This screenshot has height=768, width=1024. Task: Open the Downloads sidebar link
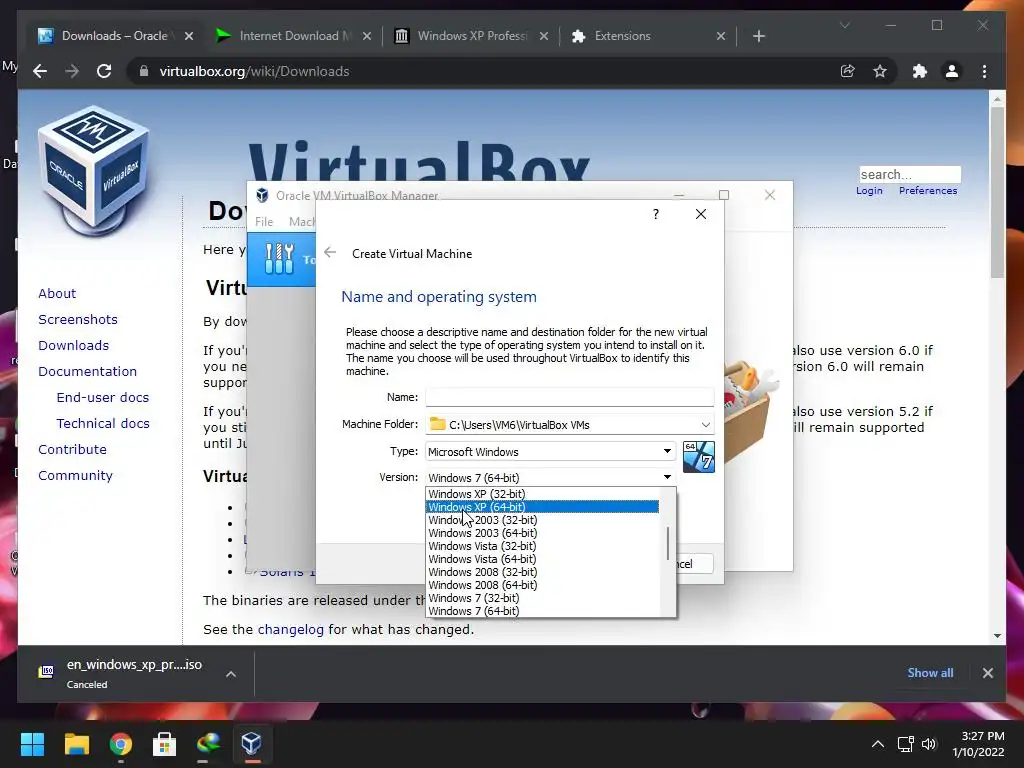tap(73, 345)
